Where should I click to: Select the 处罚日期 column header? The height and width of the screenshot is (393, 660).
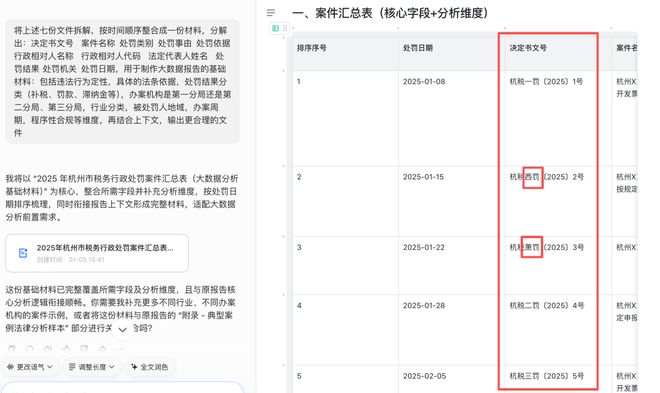(x=418, y=48)
